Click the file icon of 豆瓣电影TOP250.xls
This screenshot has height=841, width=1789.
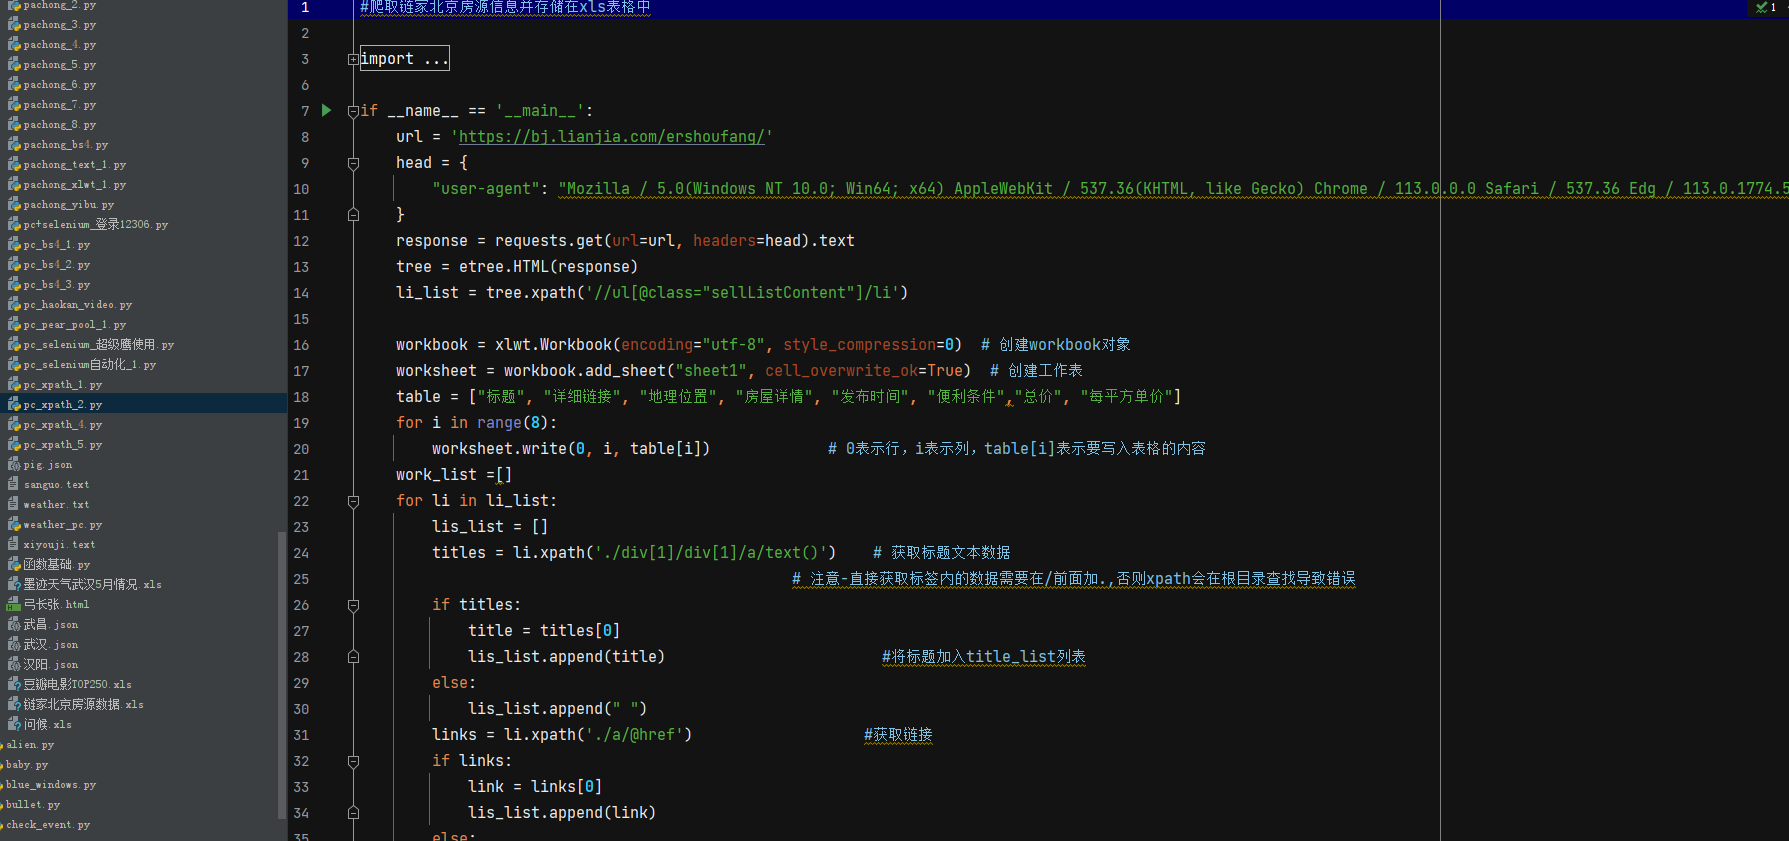pos(14,684)
